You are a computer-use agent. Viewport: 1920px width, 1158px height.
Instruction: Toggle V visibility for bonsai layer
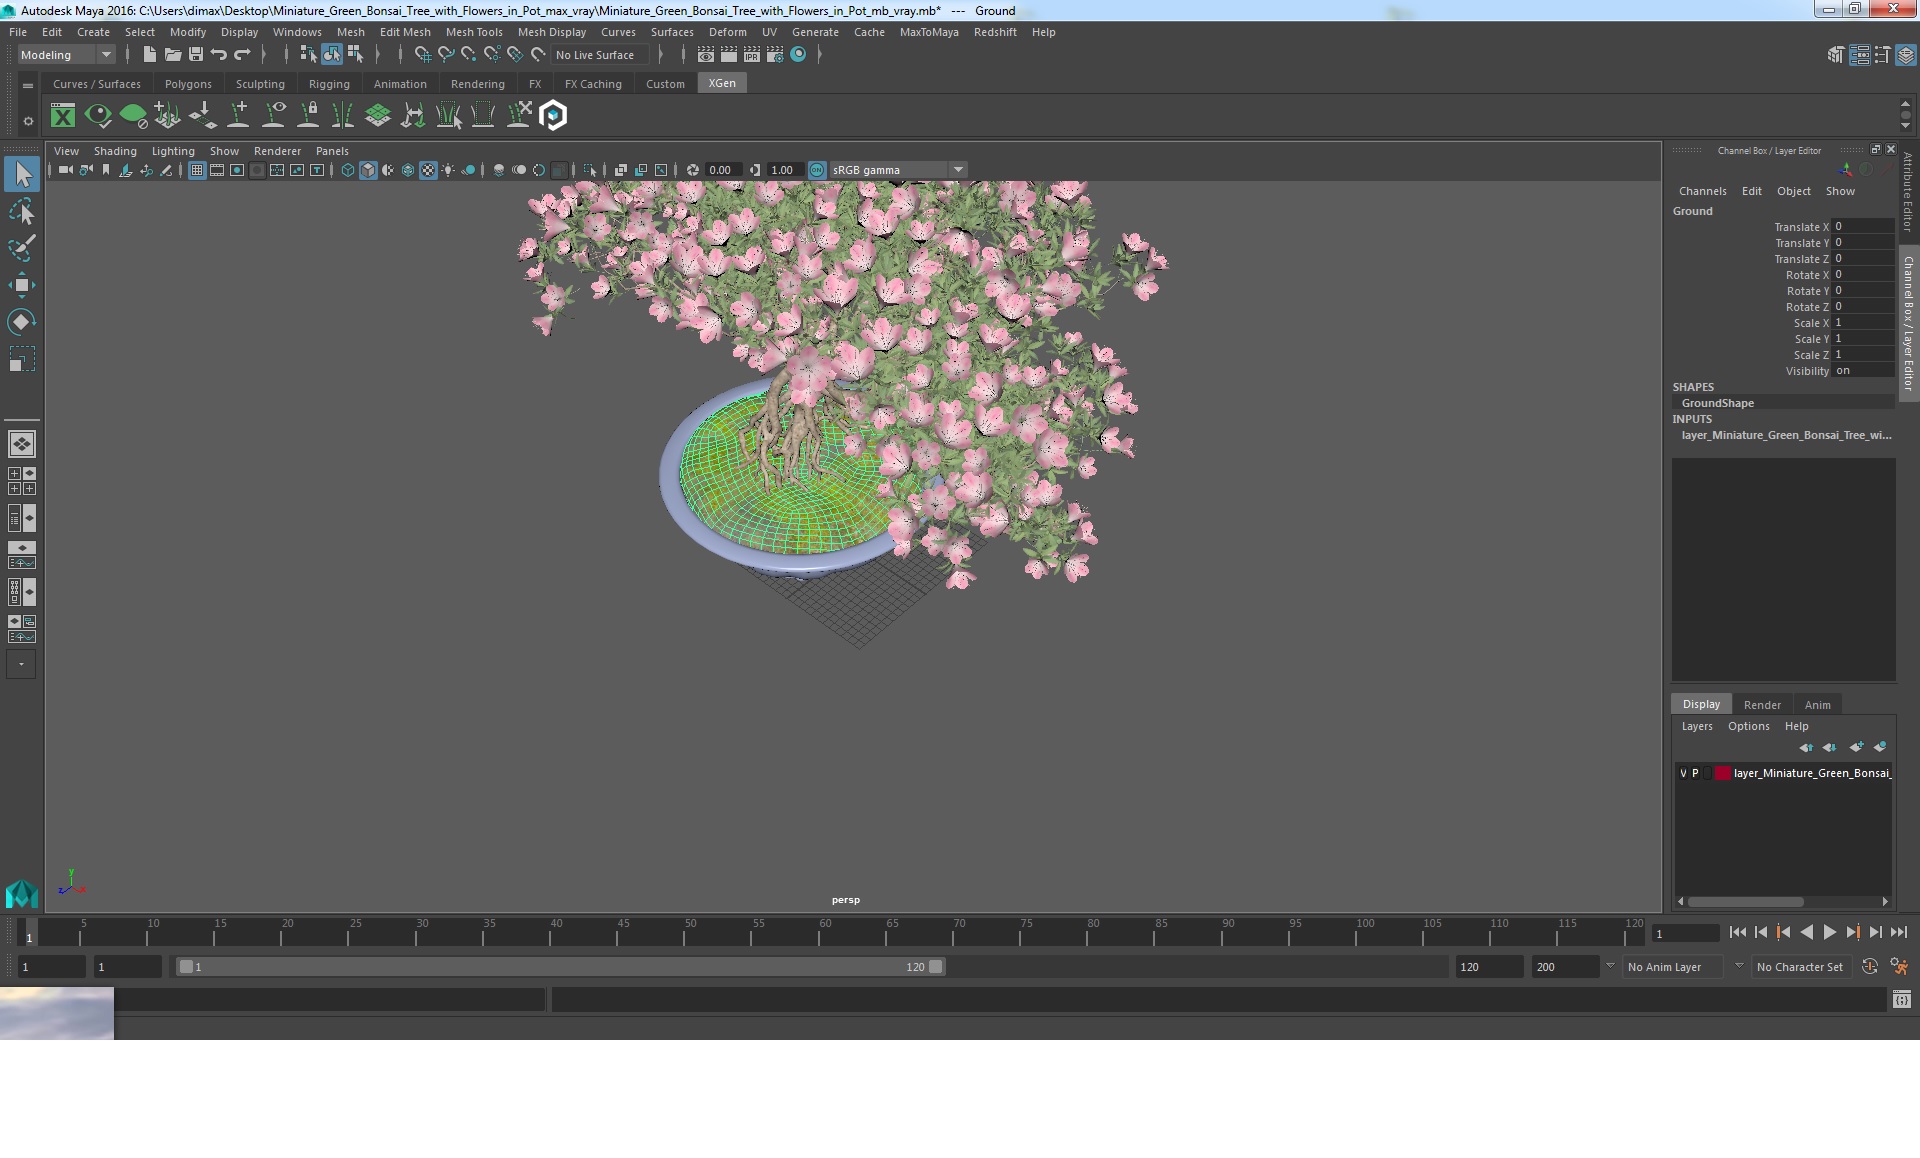pos(1683,773)
